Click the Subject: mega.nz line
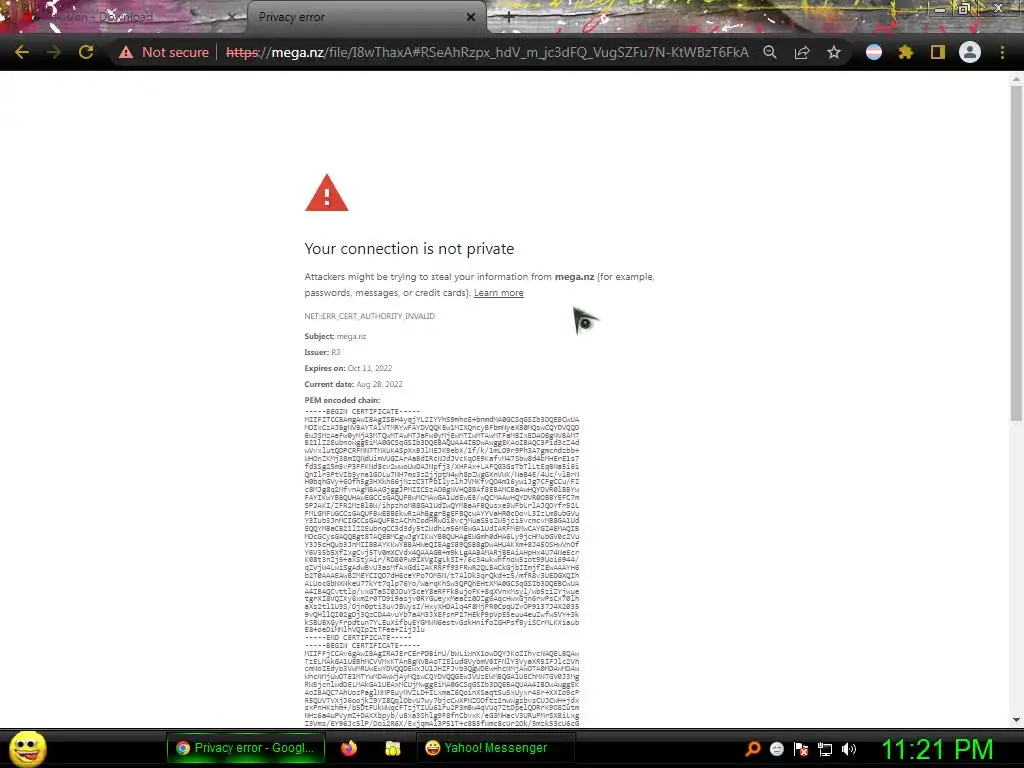The height and width of the screenshot is (768, 1024). pyautogui.click(x=336, y=336)
